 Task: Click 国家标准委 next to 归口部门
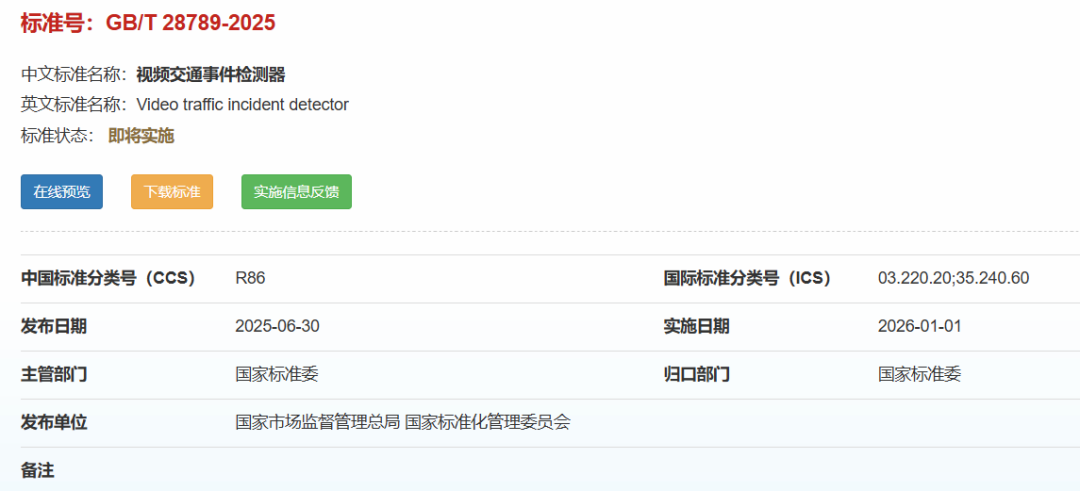click(920, 375)
